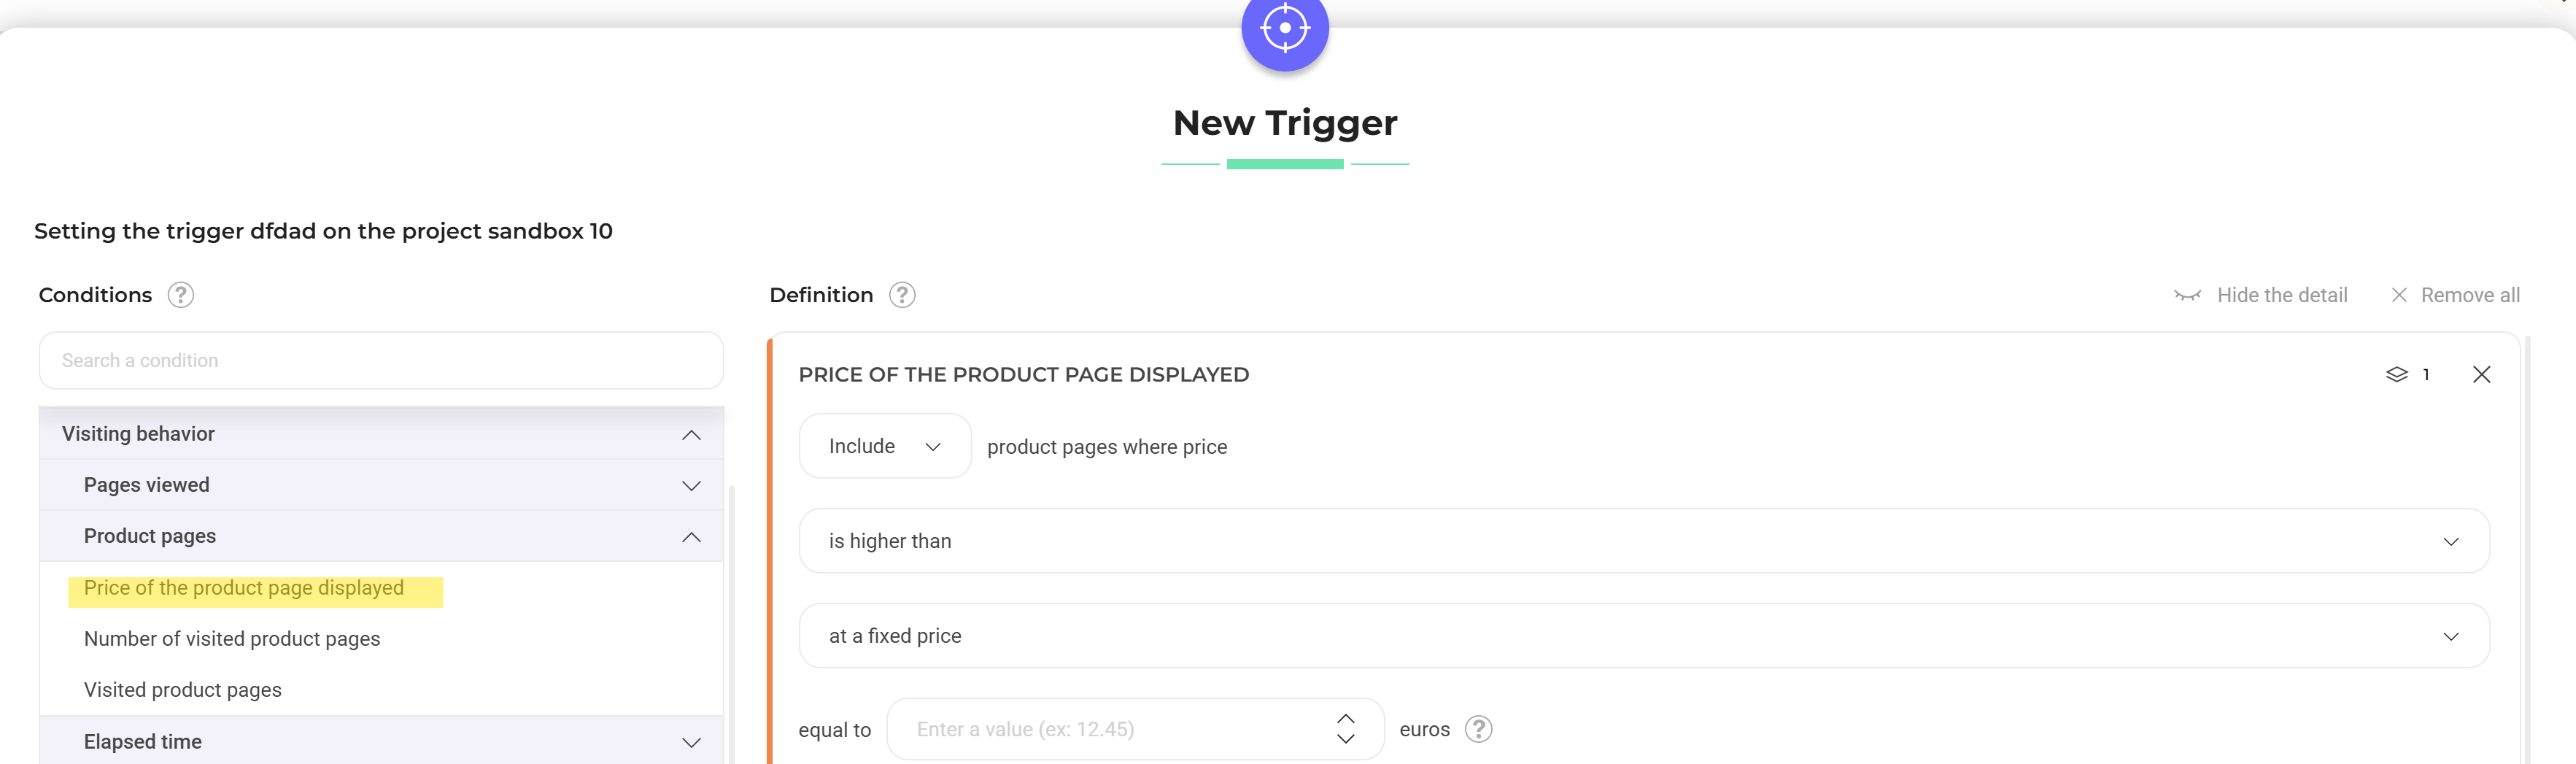
Task: Open the "at a fixed price" dropdown
Action: coord(1643,636)
